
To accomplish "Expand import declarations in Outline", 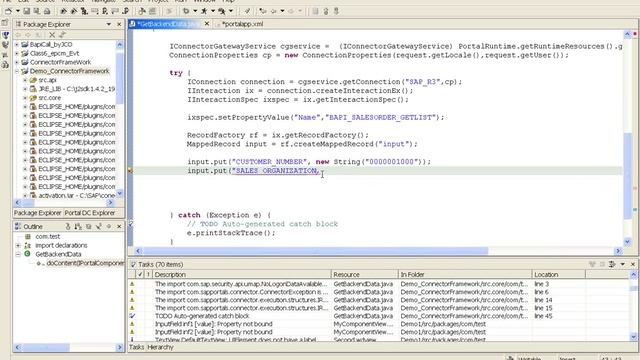I will click(18, 245).
